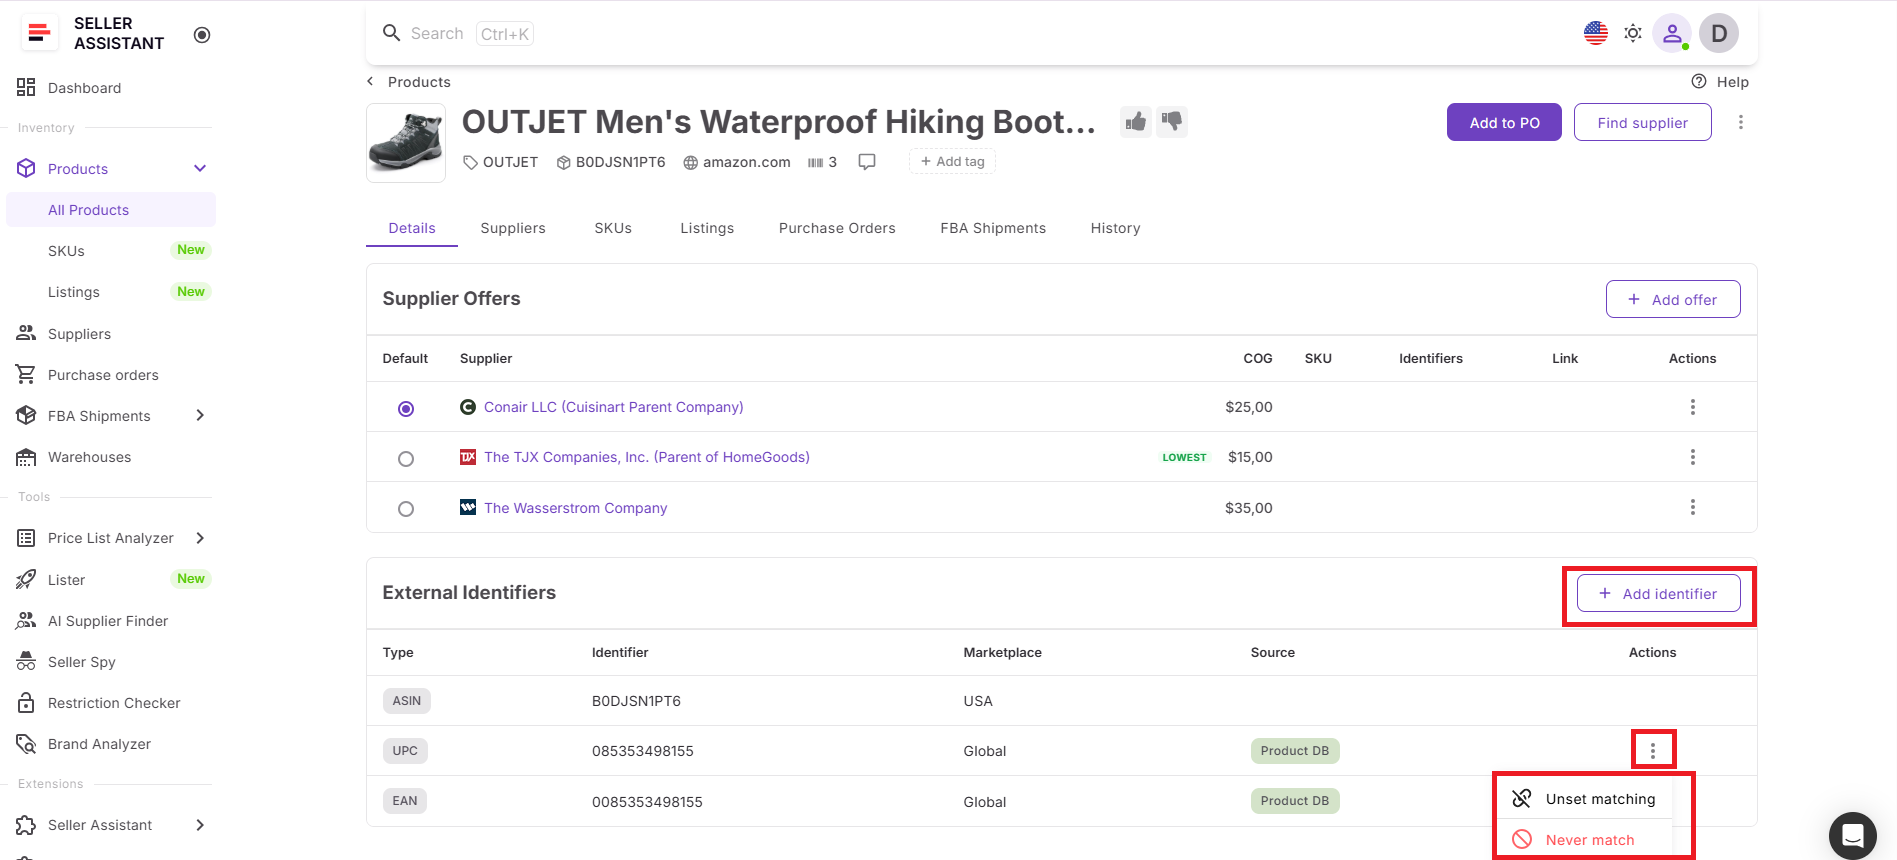This screenshot has height=860, width=1897.
Task: Switch to the Purchase Orders tab
Action: (x=837, y=228)
